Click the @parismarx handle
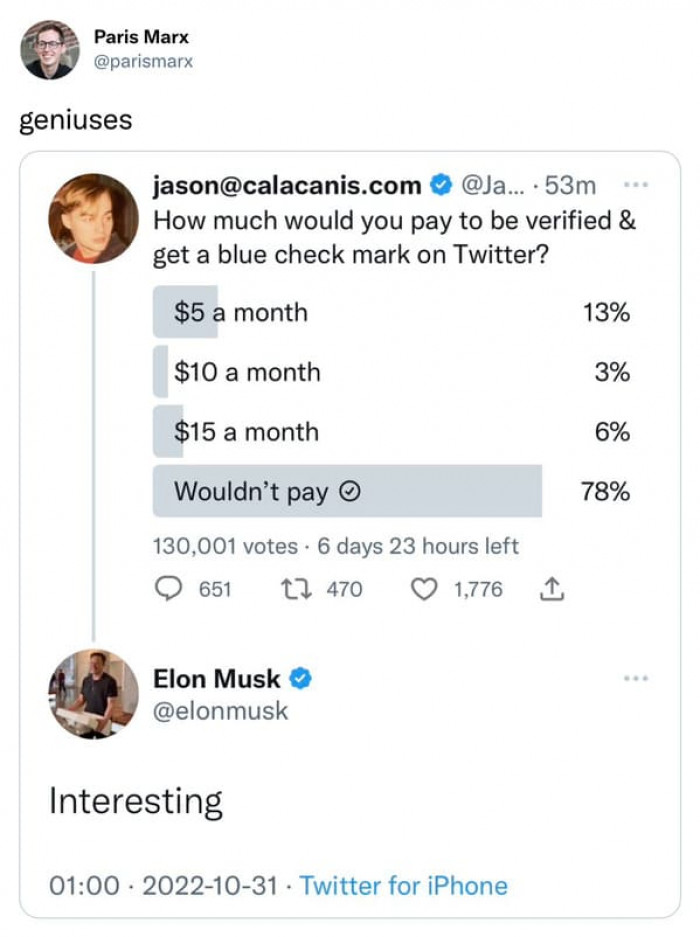700x937 pixels. tap(143, 61)
